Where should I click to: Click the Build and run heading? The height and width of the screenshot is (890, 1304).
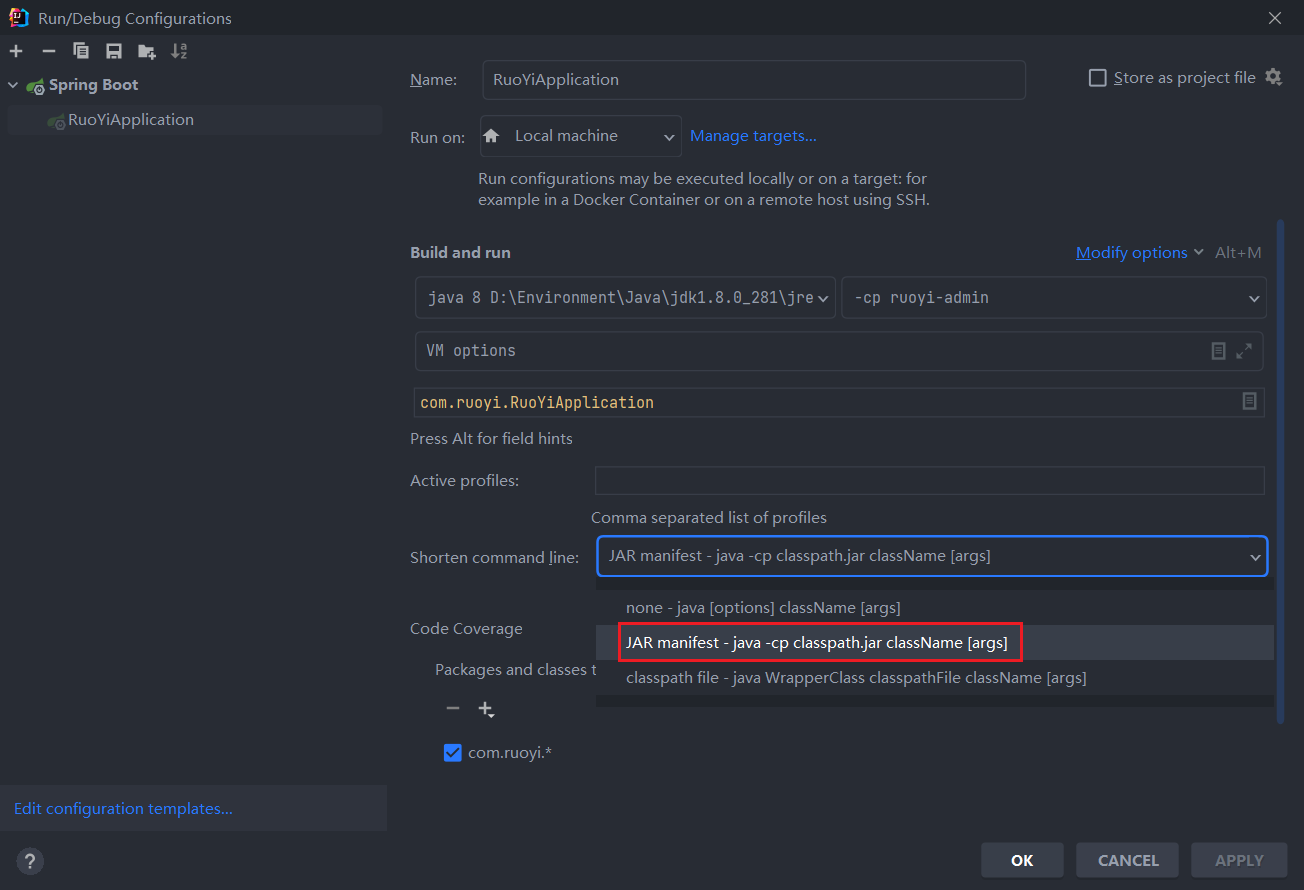[460, 253]
